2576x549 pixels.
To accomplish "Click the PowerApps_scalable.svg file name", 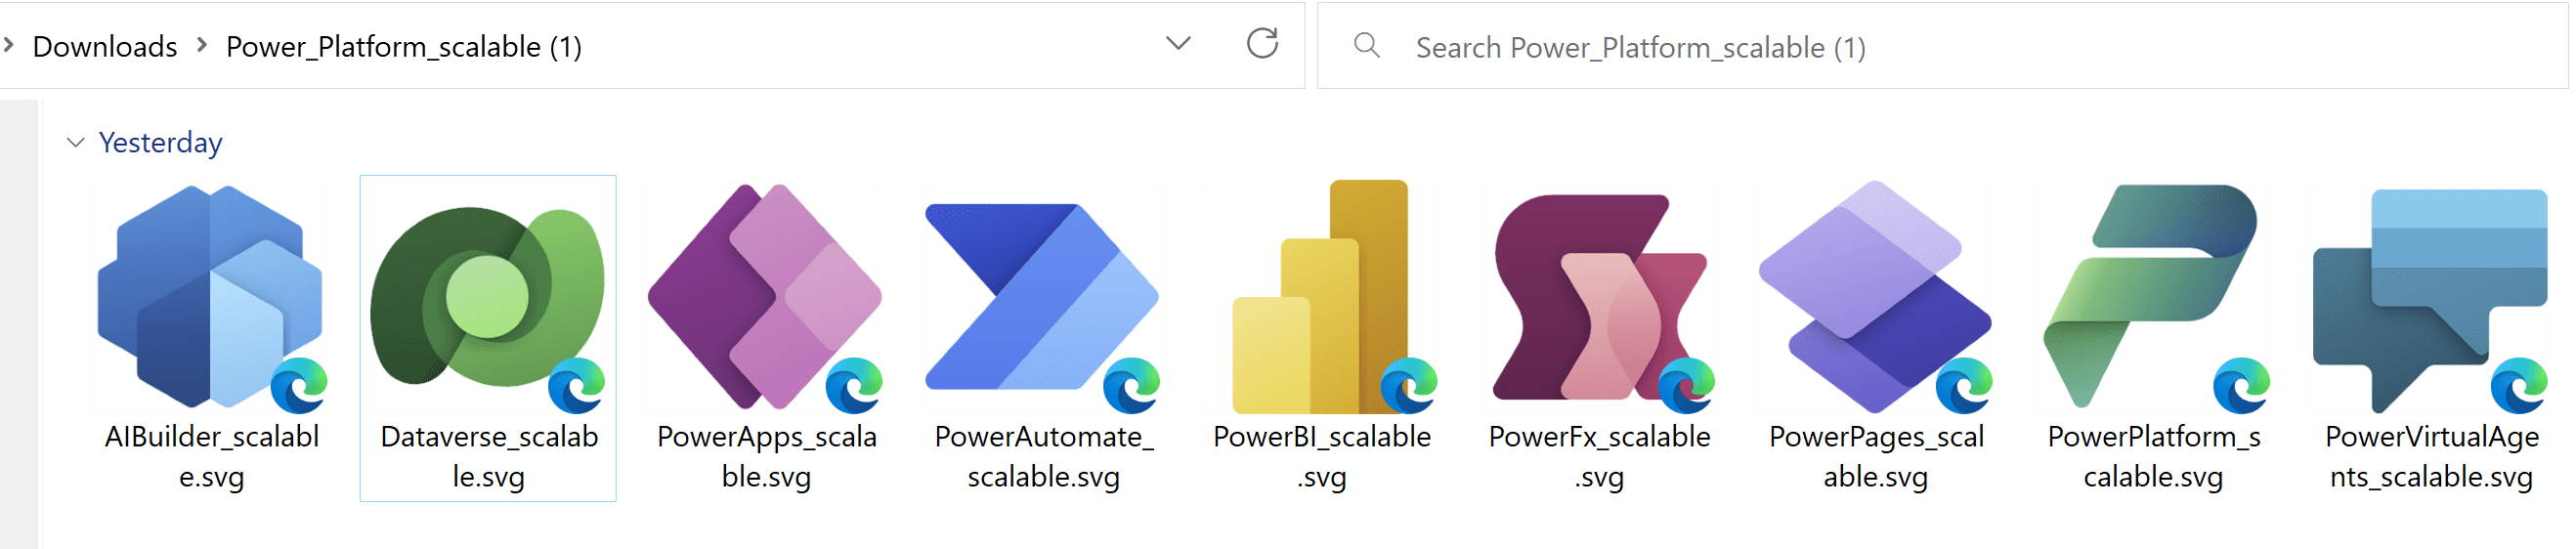I will point(766,456).
